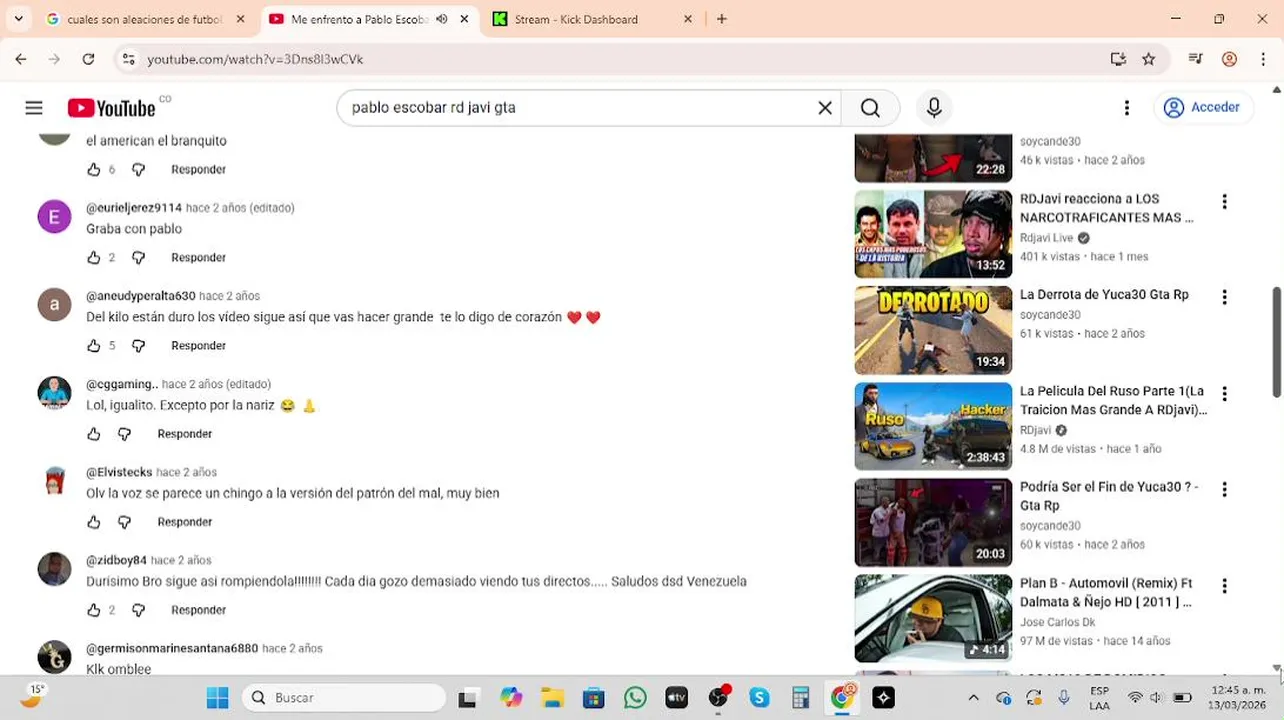Open the Windows Start menu

pyautogui.click(x=217, y=698)
